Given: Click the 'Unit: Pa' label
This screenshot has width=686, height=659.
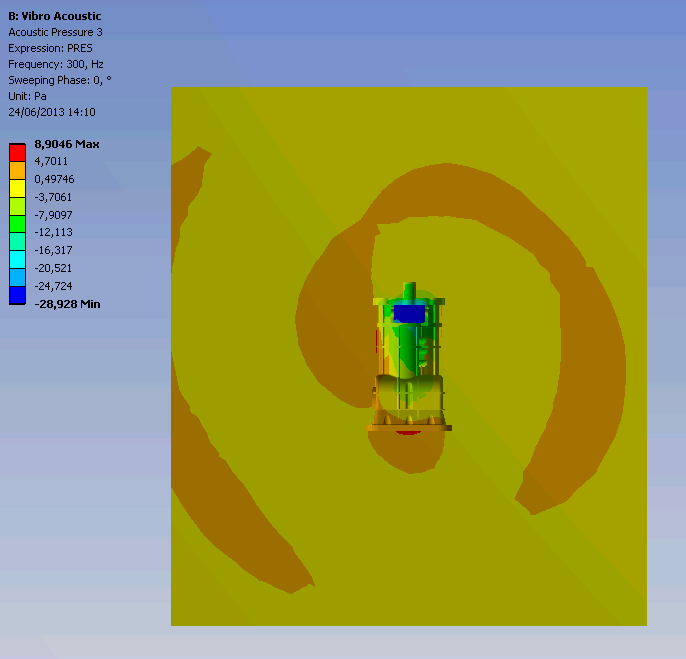Looking at the screenshot, I should tap(27, 96).
